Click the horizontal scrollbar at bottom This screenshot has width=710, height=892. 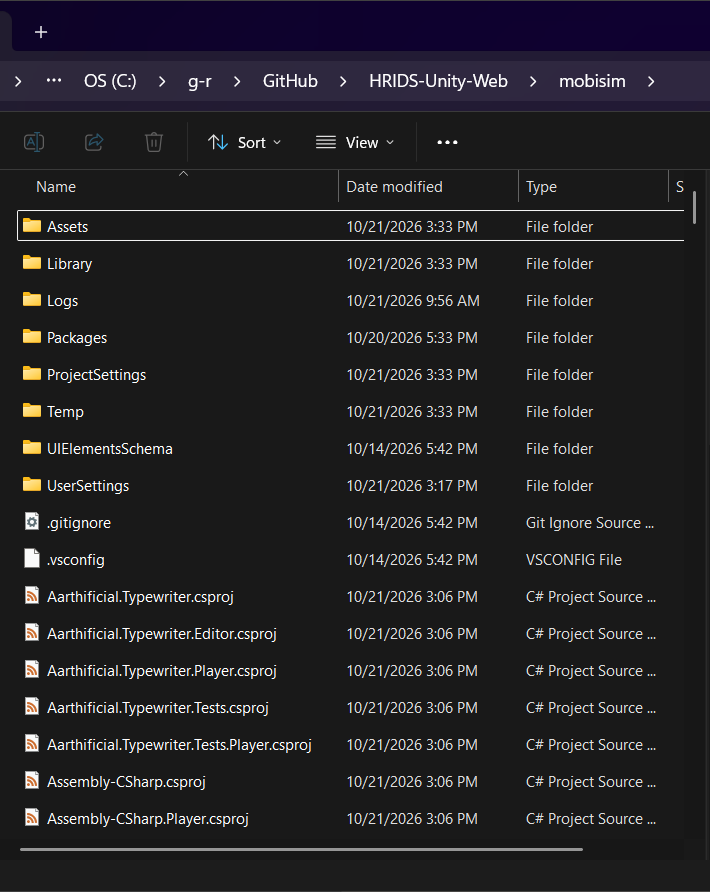tap(301, 849)
